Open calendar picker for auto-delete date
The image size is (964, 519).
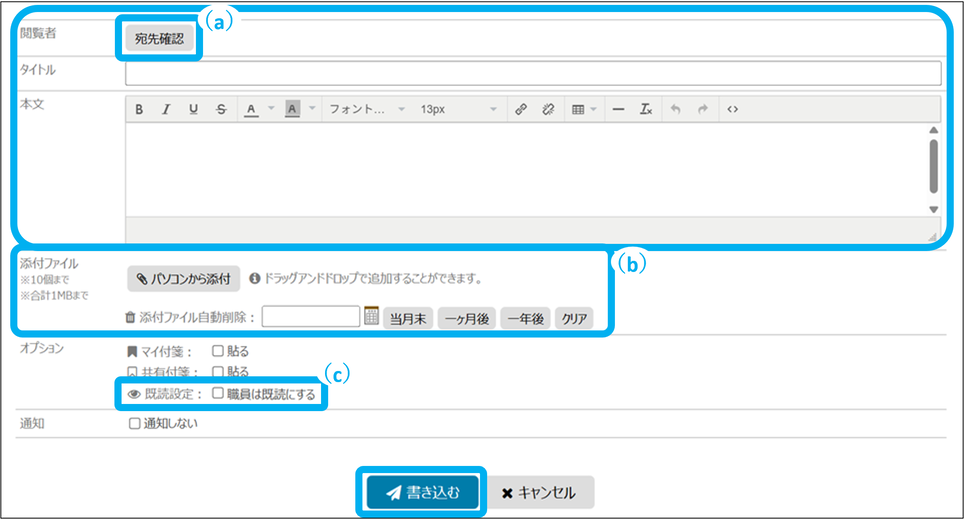coord(371,317)
